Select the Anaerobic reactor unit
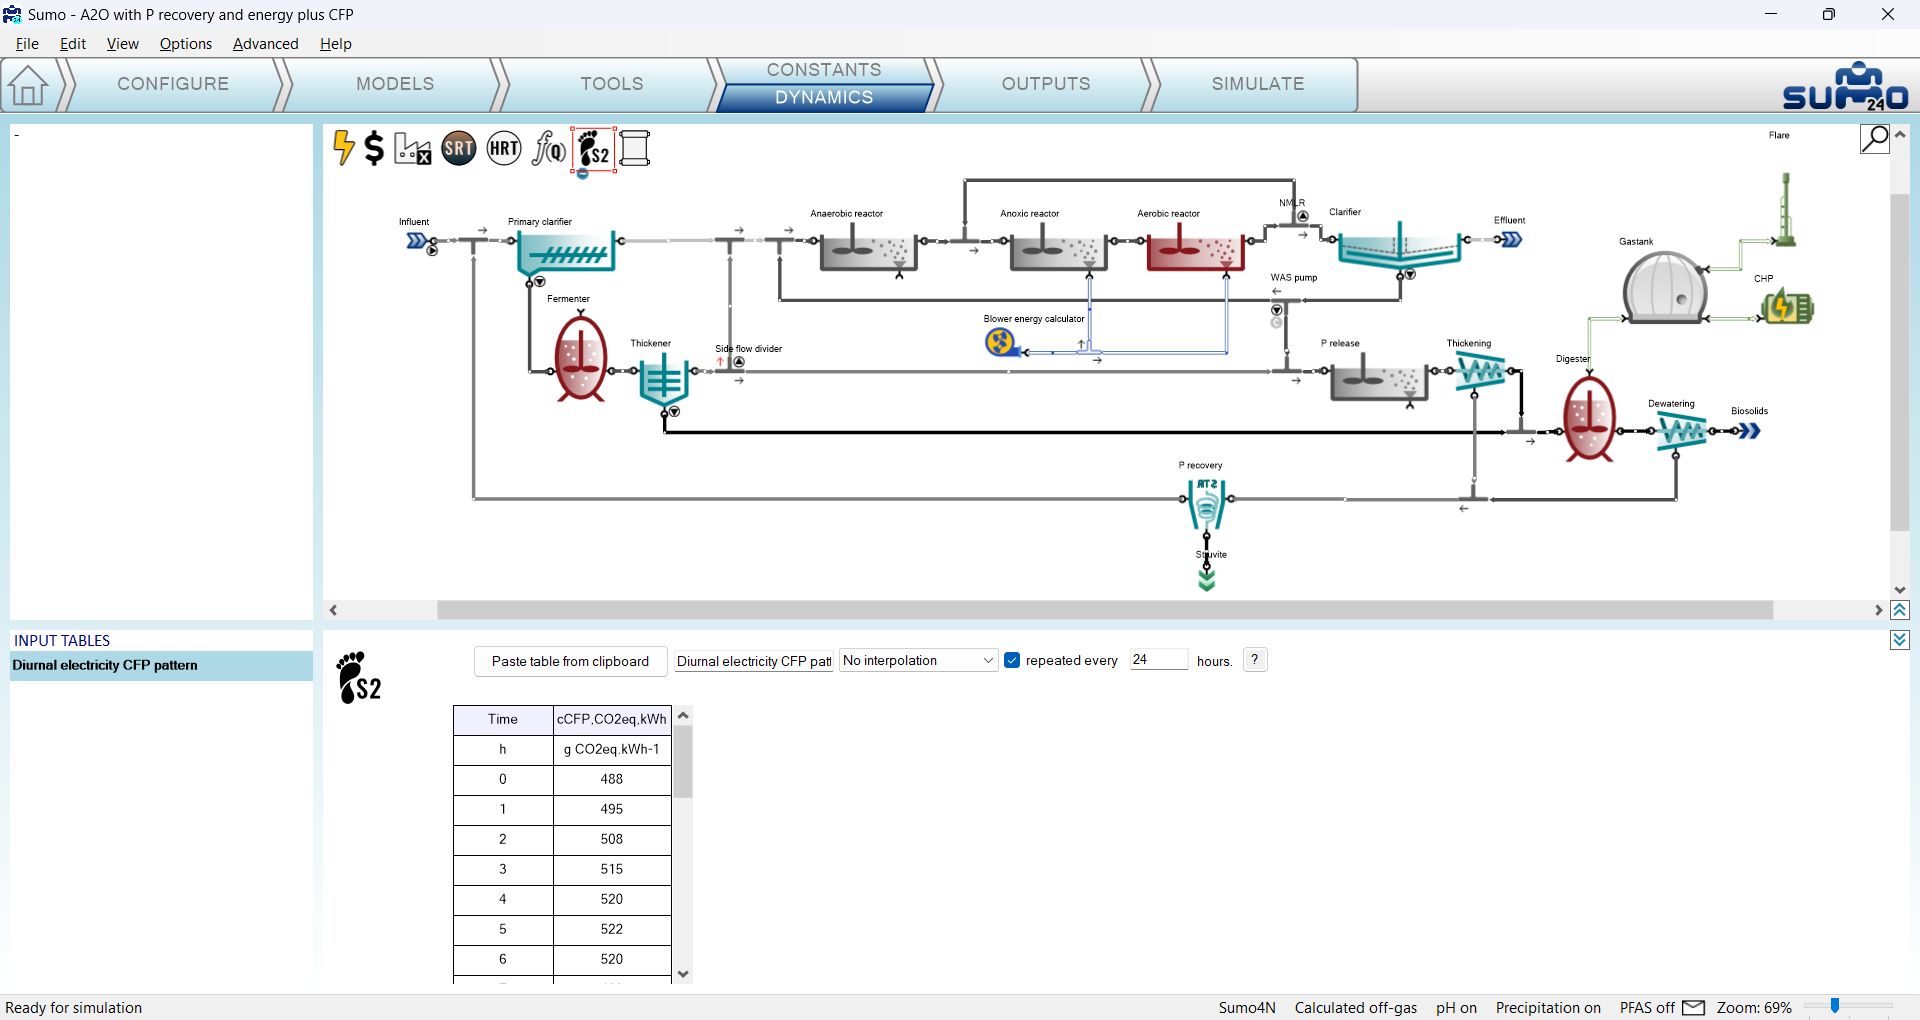The image size is (1920, 1020). point(868,247)
